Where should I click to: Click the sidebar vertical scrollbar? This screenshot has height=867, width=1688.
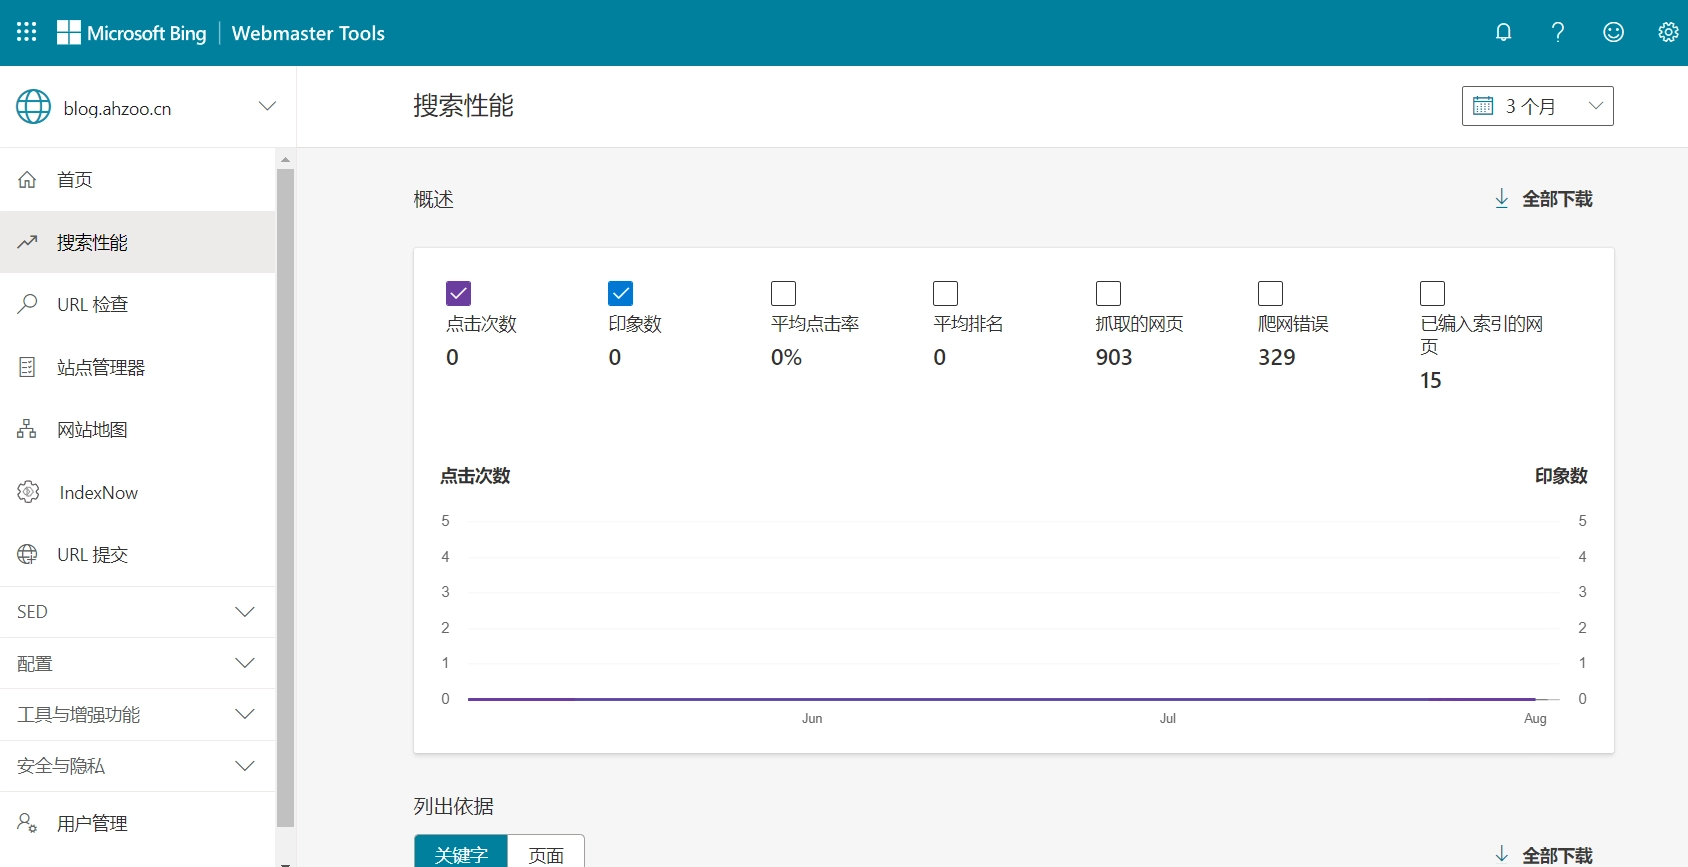coord(285,500)
